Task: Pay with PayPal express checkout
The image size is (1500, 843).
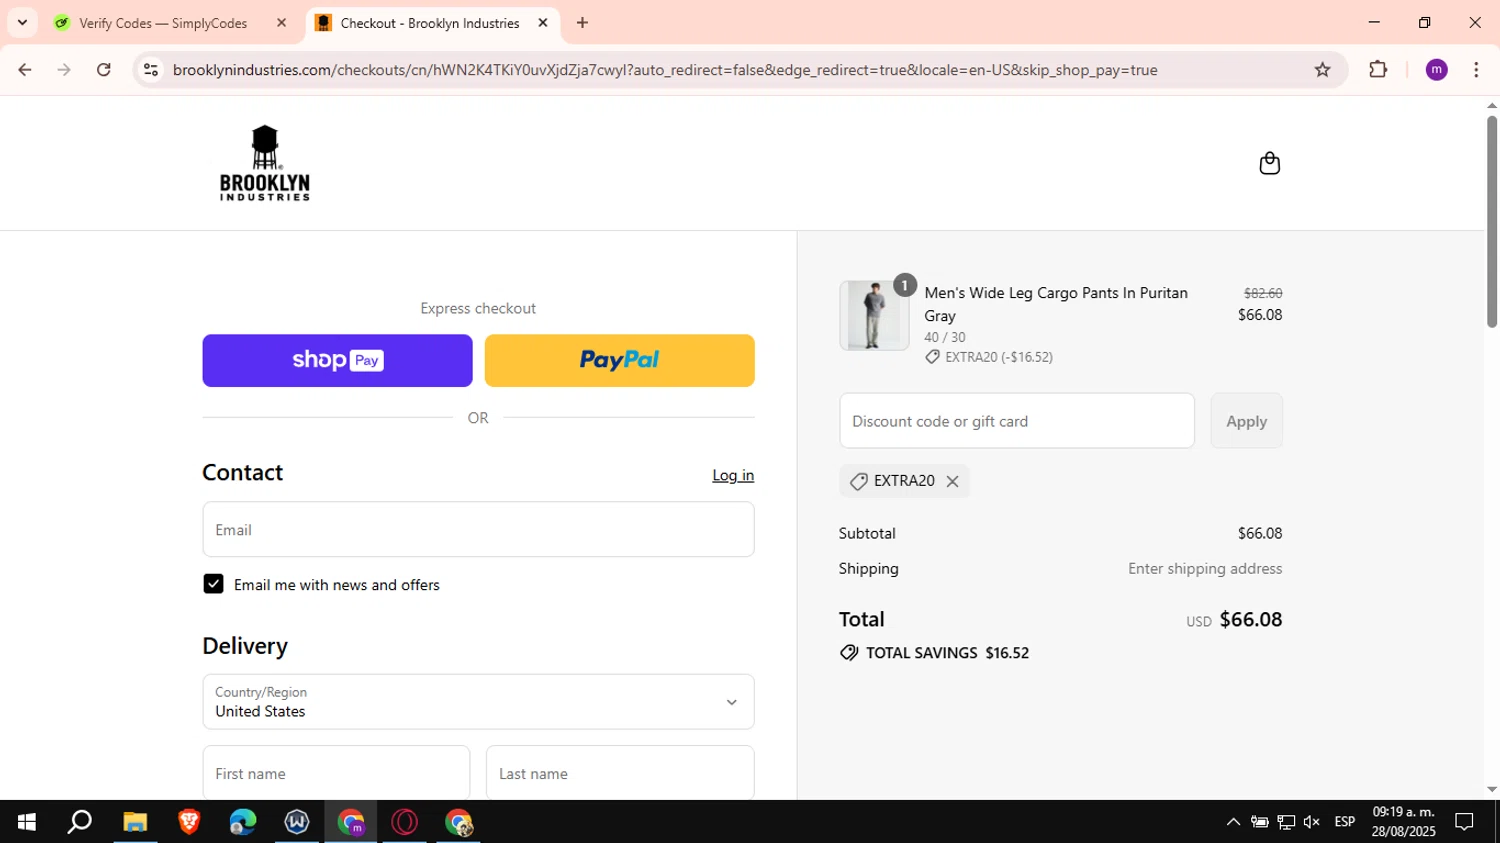Action: tap(619, 360)
